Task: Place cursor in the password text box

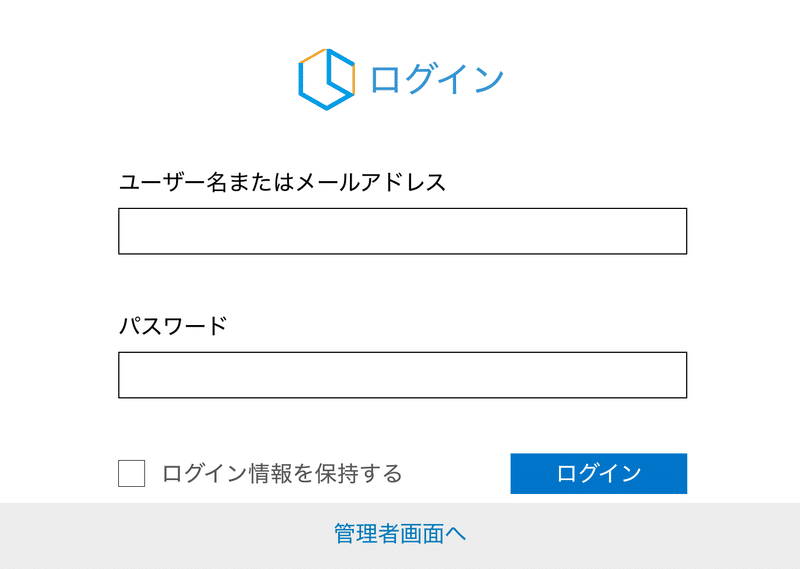Action: (x=403, y=375)
